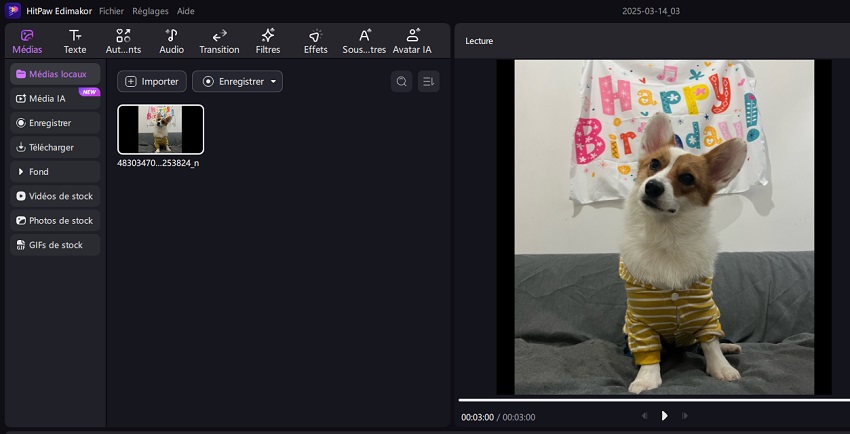Expand the Fond section arrow
This screenshot has width=850, height=434.
pos(21,172)
